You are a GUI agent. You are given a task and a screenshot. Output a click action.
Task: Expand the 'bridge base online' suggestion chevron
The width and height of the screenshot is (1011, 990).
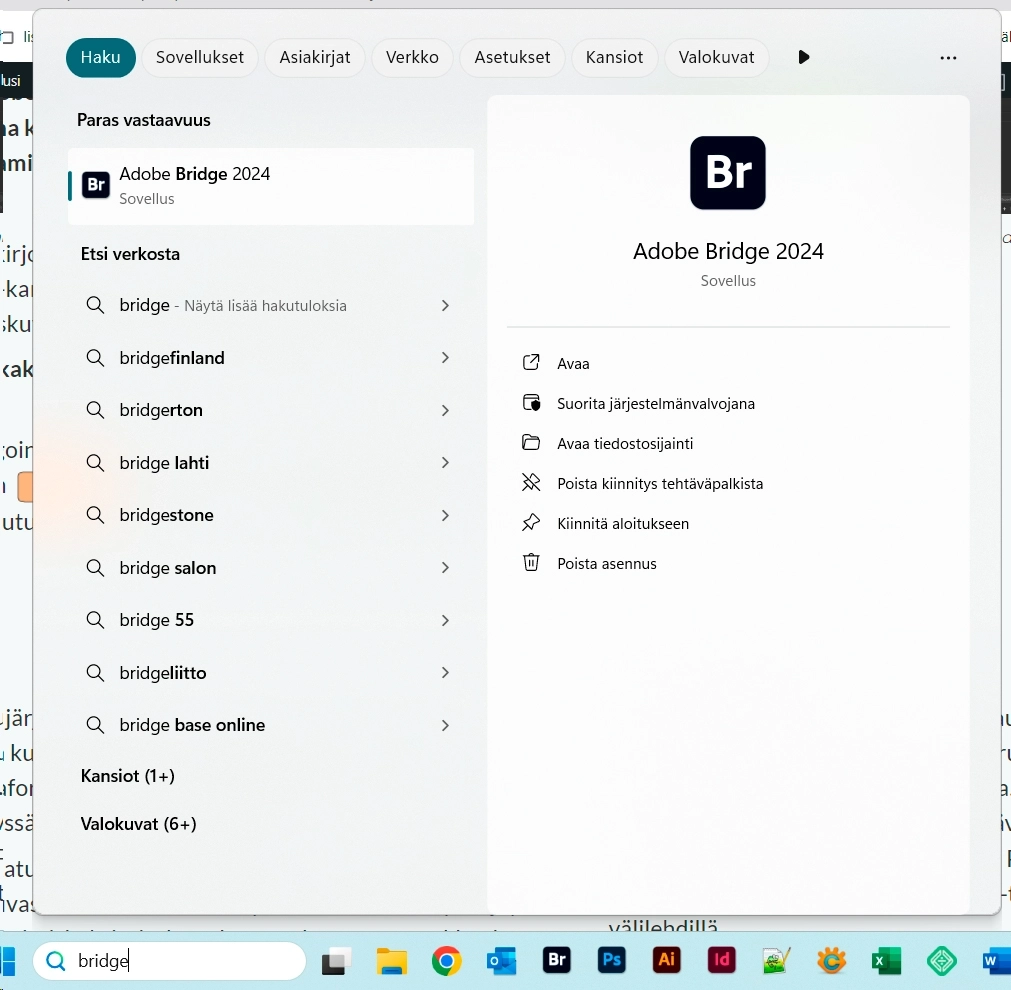point(445,726)
